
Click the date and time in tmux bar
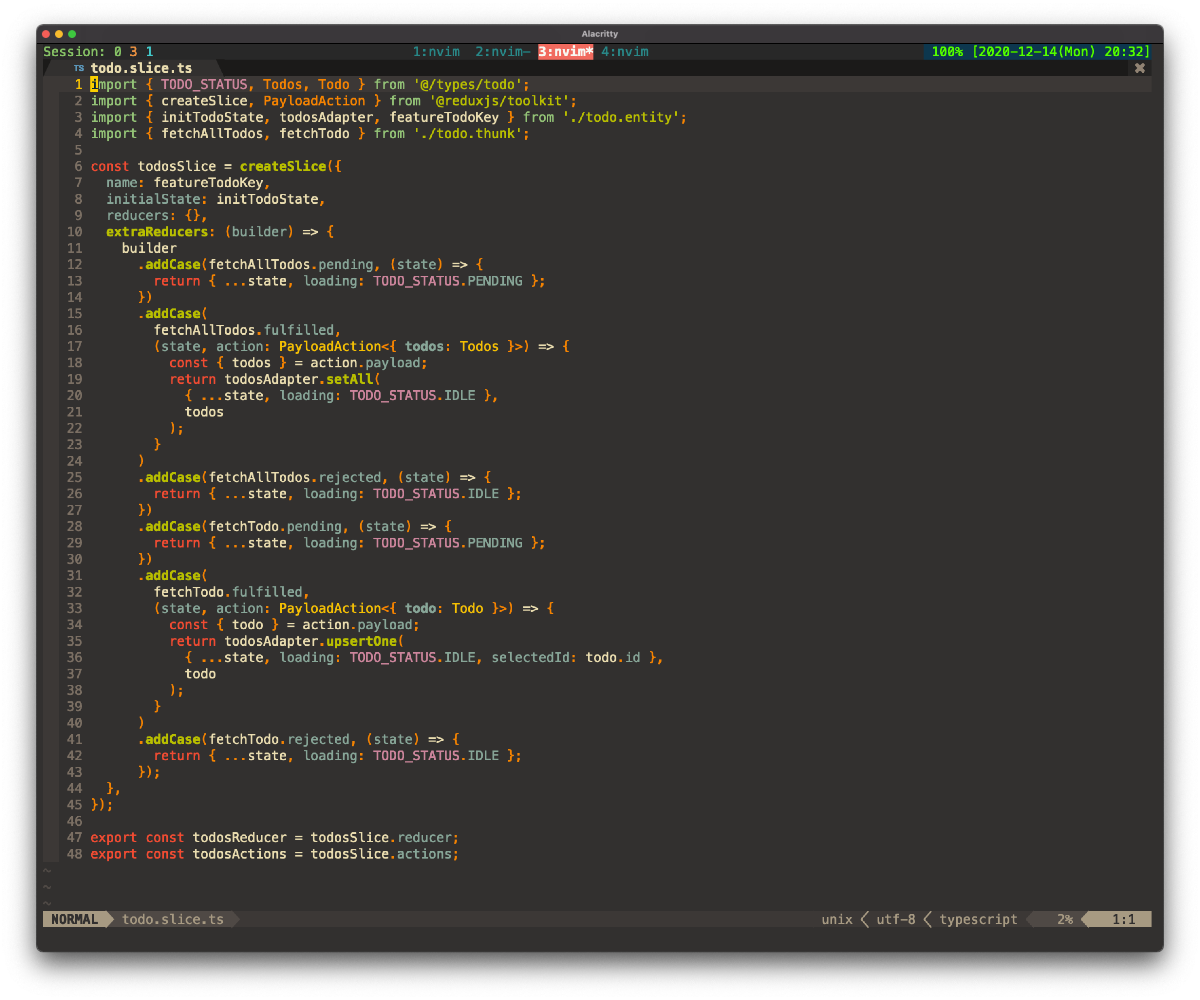[x=1061, y=52]
